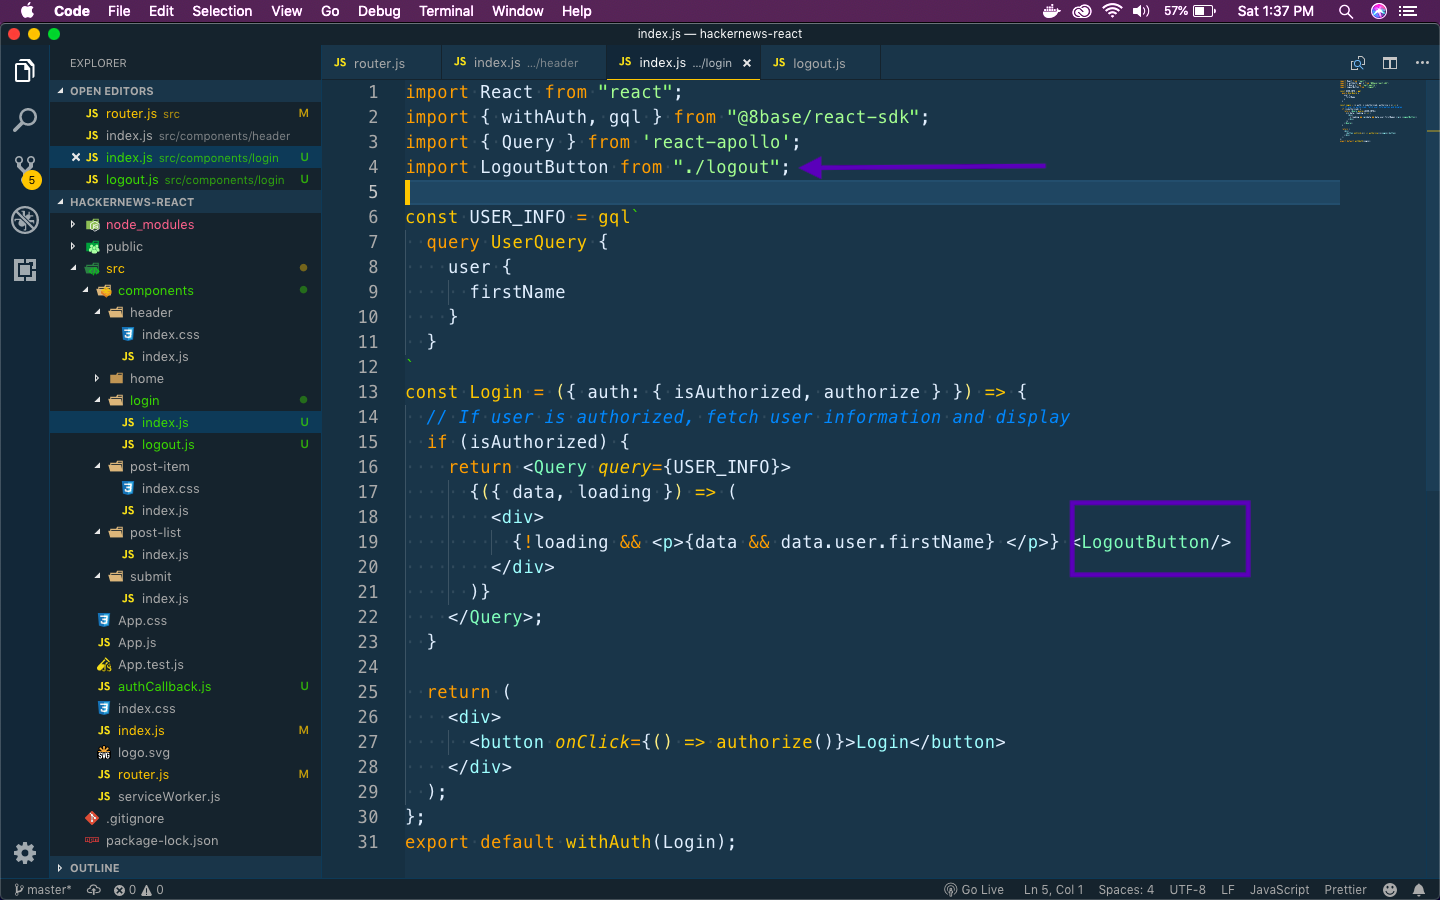Open the Go menu
Viewport: 1440px width, 900px height.
[x=330, y=11]
